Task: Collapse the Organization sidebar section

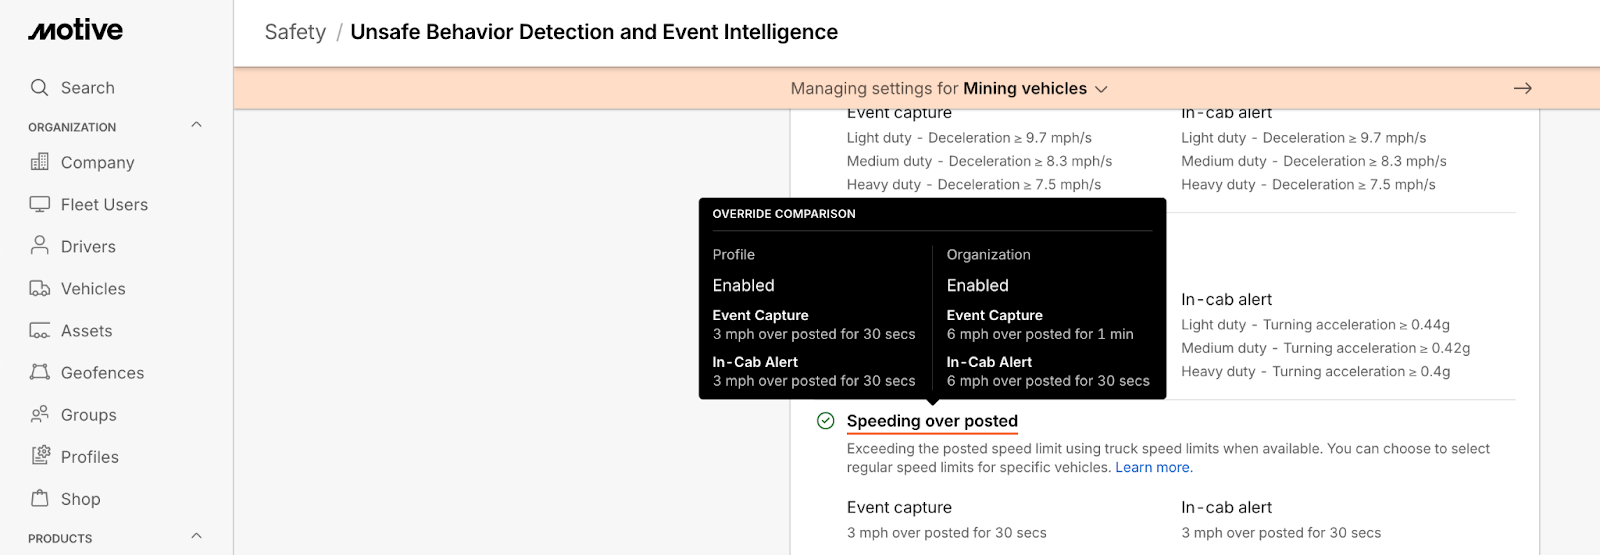Action: tap(196, 125)
